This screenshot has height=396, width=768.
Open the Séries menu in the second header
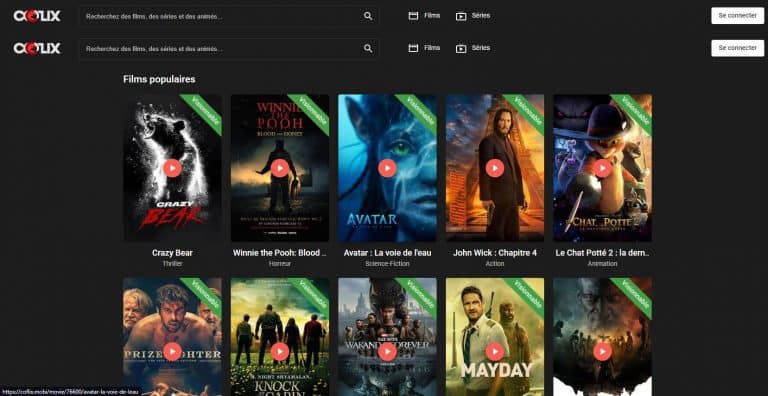tap(480, 48)
